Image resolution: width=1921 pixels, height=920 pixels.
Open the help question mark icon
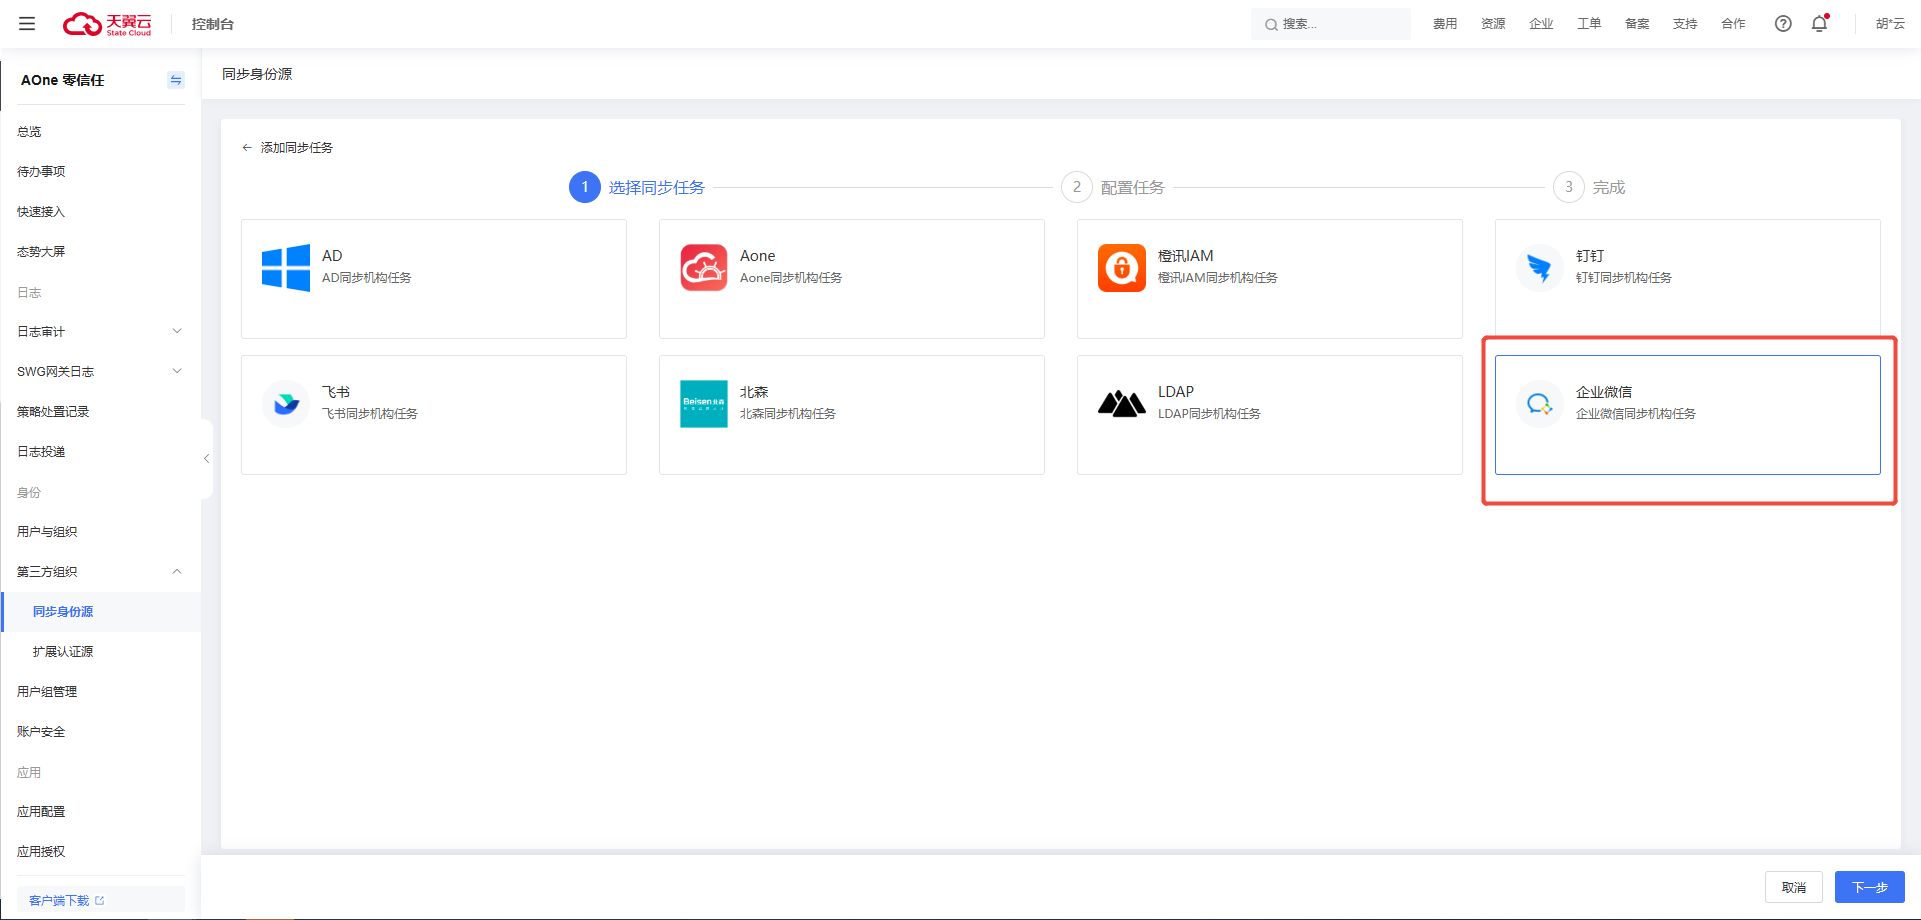click(x=1783, y=24)
